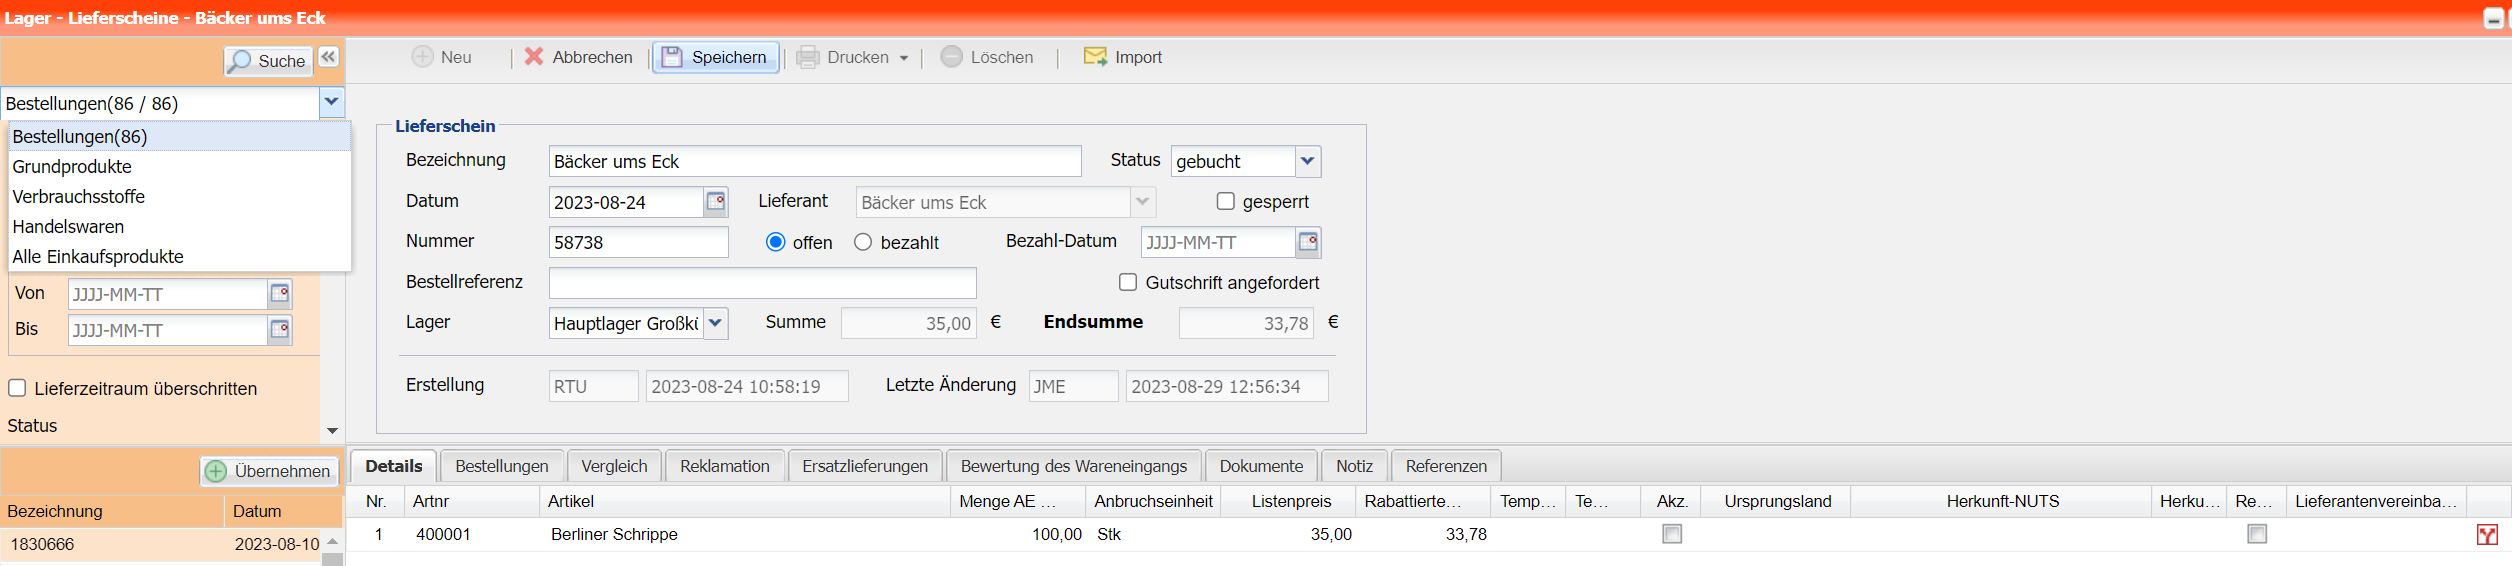Select the bezahlt radio button

[863, 242]
